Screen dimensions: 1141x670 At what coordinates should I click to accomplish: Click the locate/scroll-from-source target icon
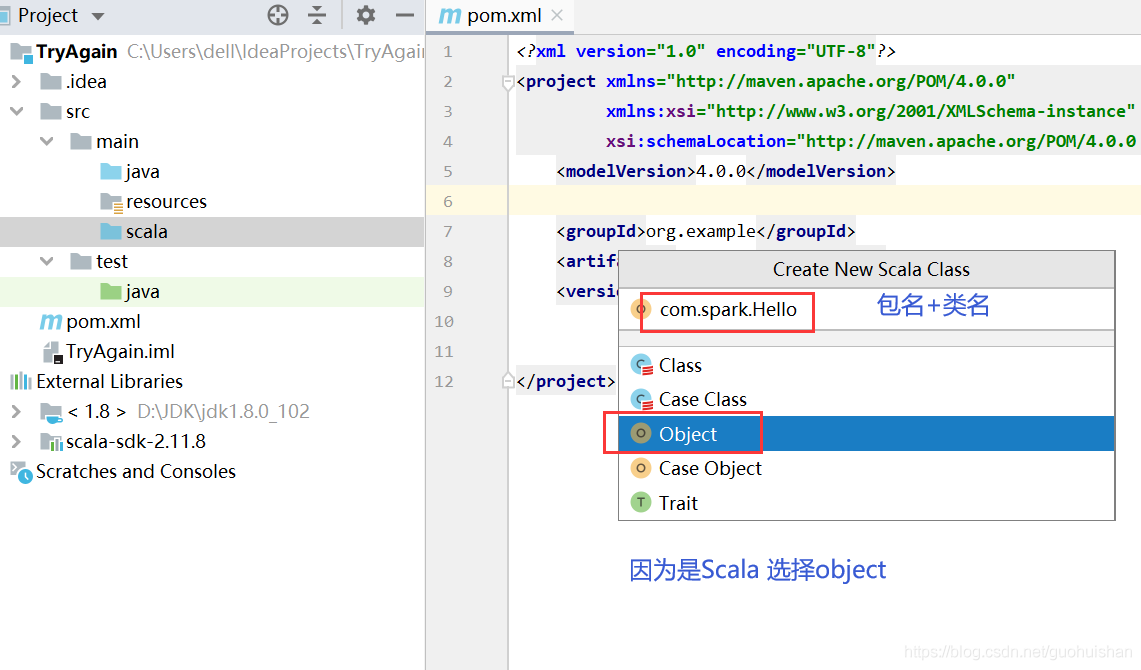click(x=278, y=15)
